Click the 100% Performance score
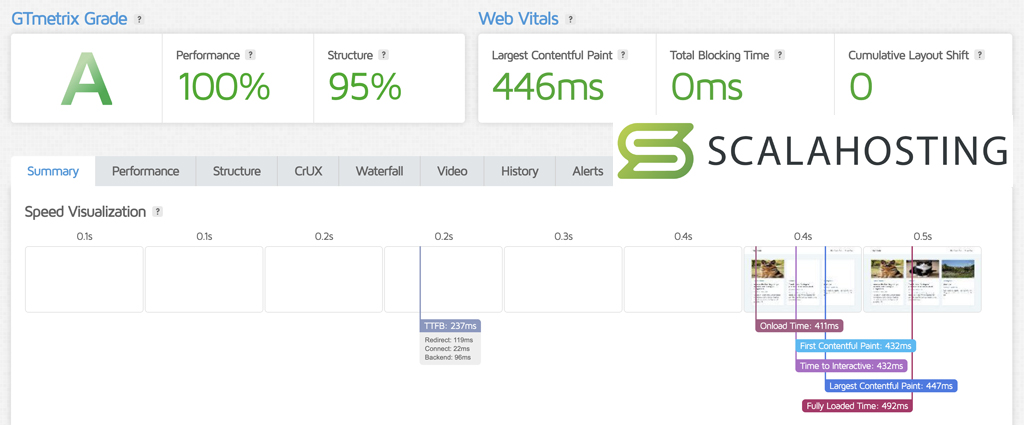The image size is (1024, 425). tap(223, 86)
